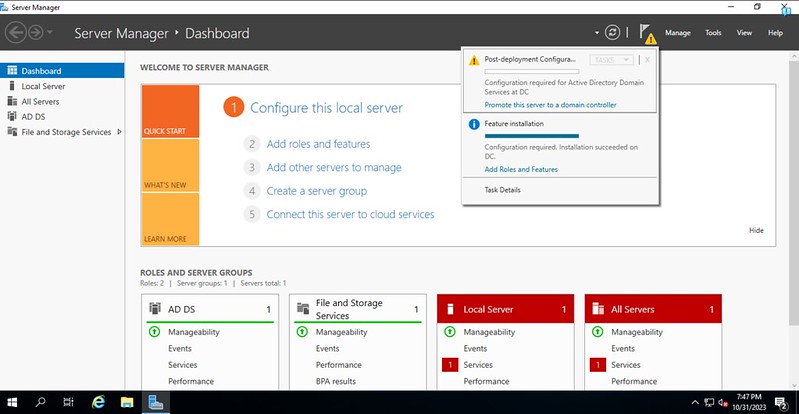Open the notifications flag with warning
Image resolution: width=799 pixels, height=414 pixels.
[x=647, y=33]
